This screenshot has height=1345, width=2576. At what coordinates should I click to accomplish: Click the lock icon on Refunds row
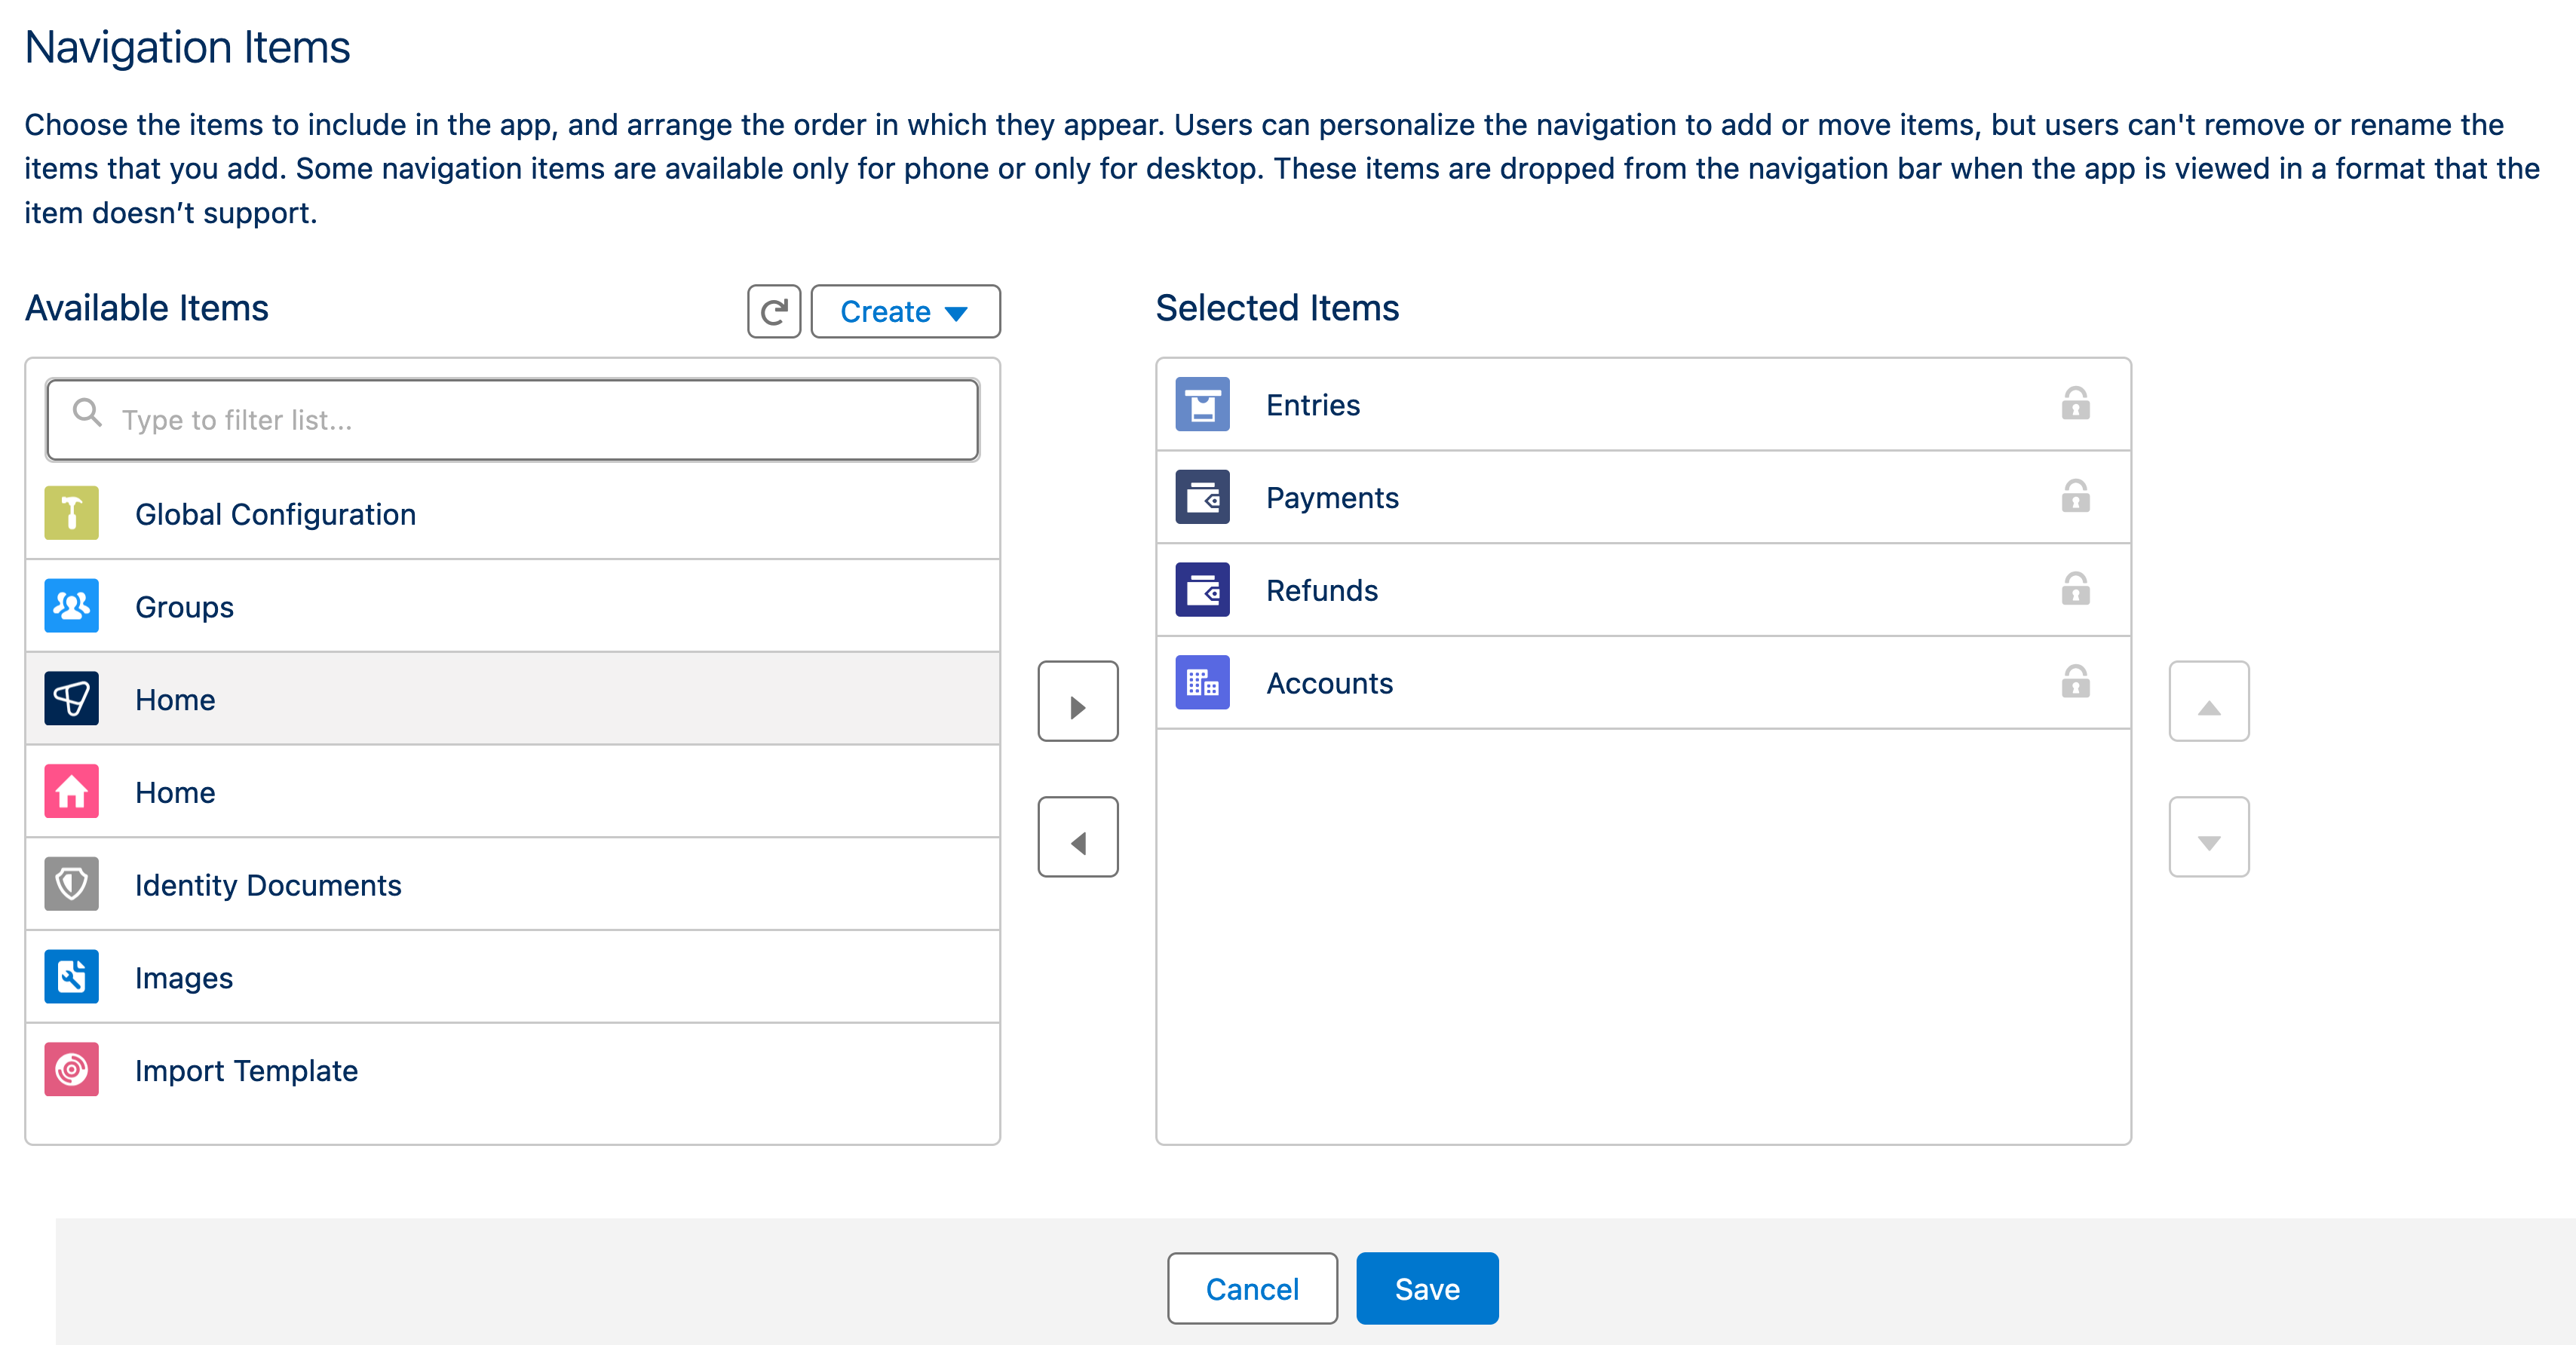point(2075,589)
